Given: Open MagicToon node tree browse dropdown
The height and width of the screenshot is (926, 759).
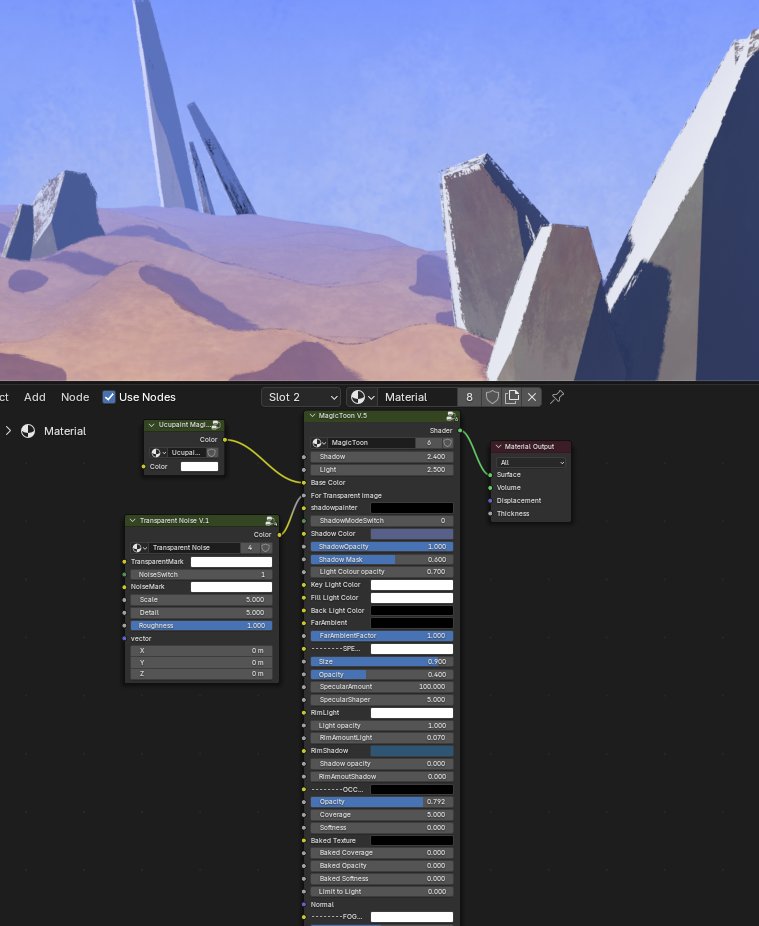Looking at the screenshot, I should [319, 443].
